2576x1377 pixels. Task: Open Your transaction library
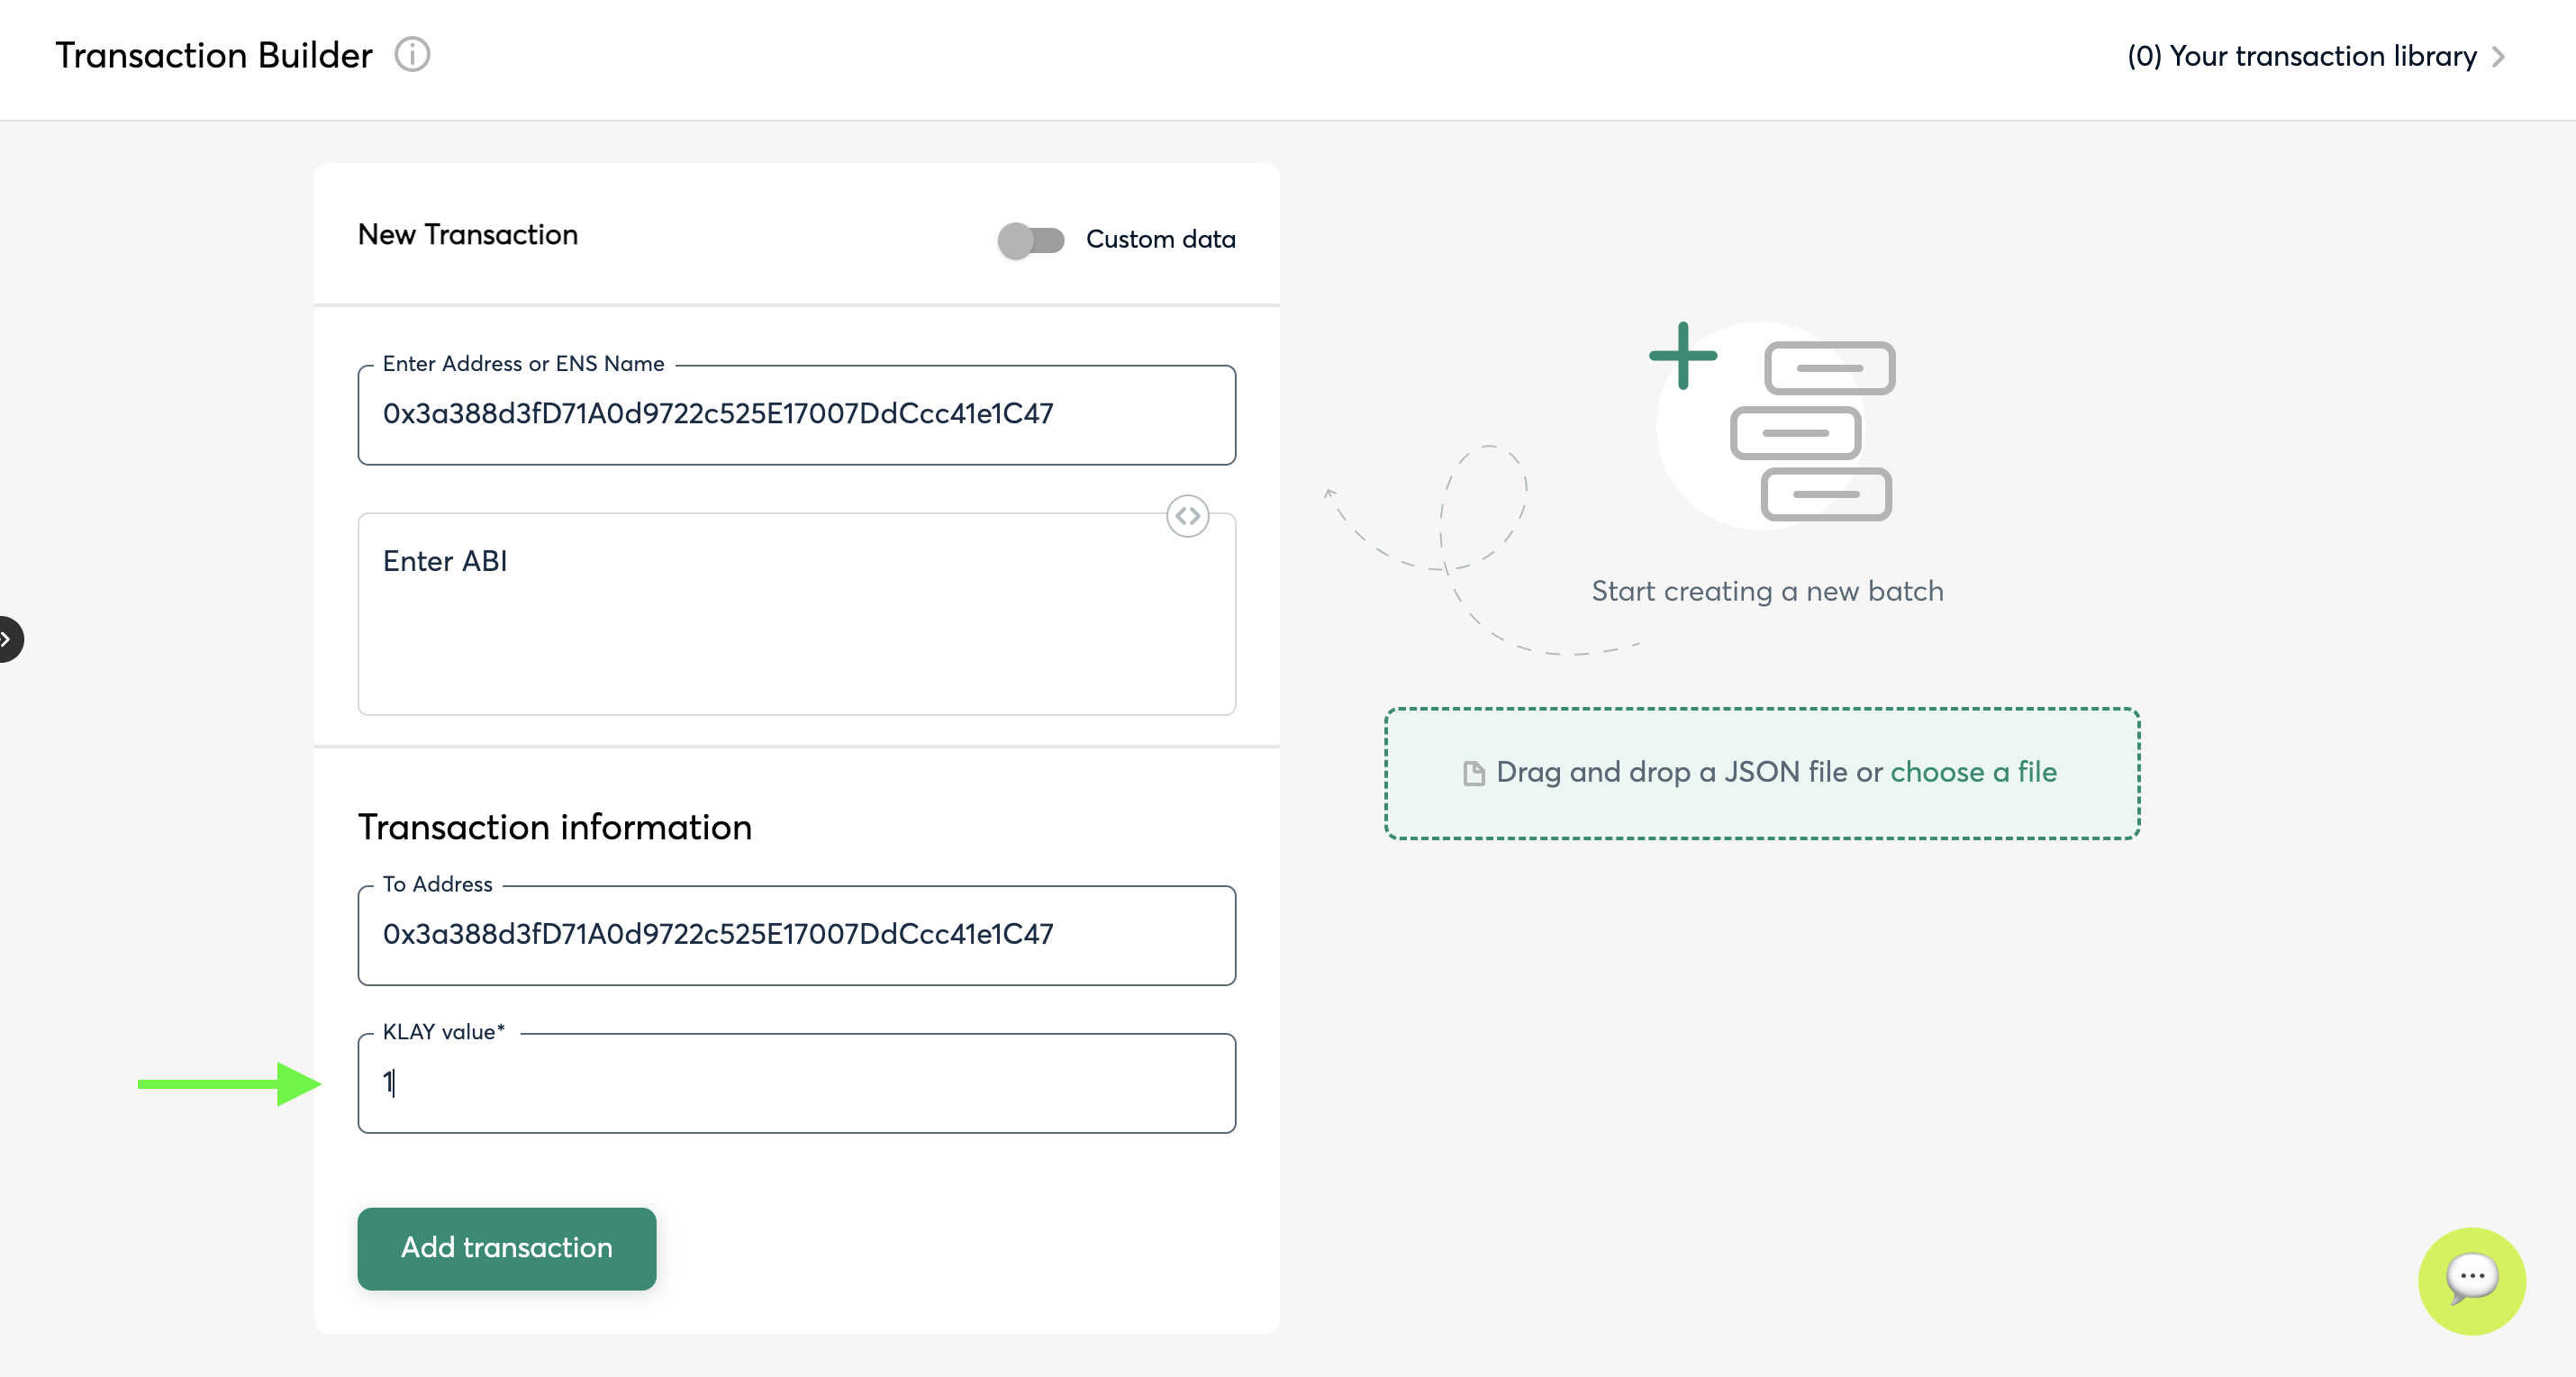click(x=2301, y=57)
